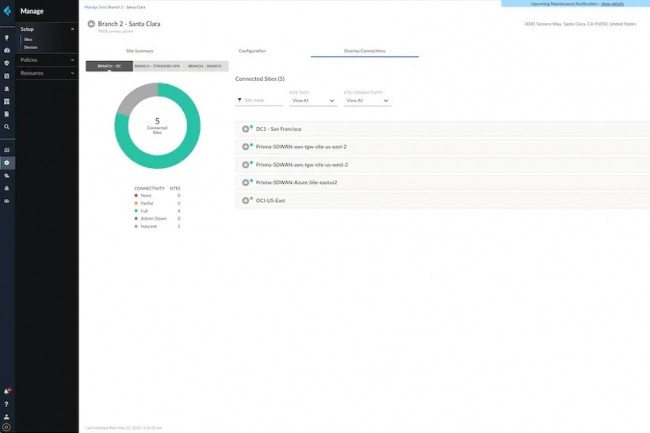This screenshot has height=433, width=650.
Task: Select the Branch - DC toggle button
Action: click(x=109, y=66)
